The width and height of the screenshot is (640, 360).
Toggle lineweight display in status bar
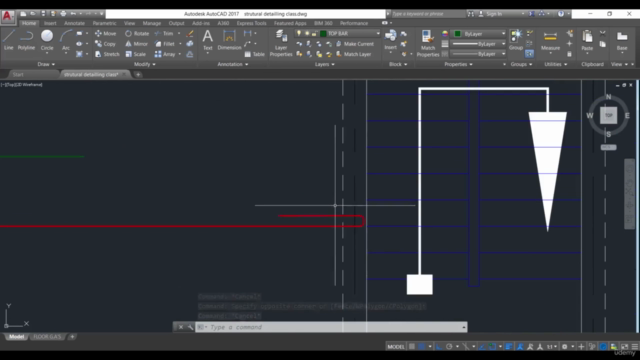[x=509, y=347]
